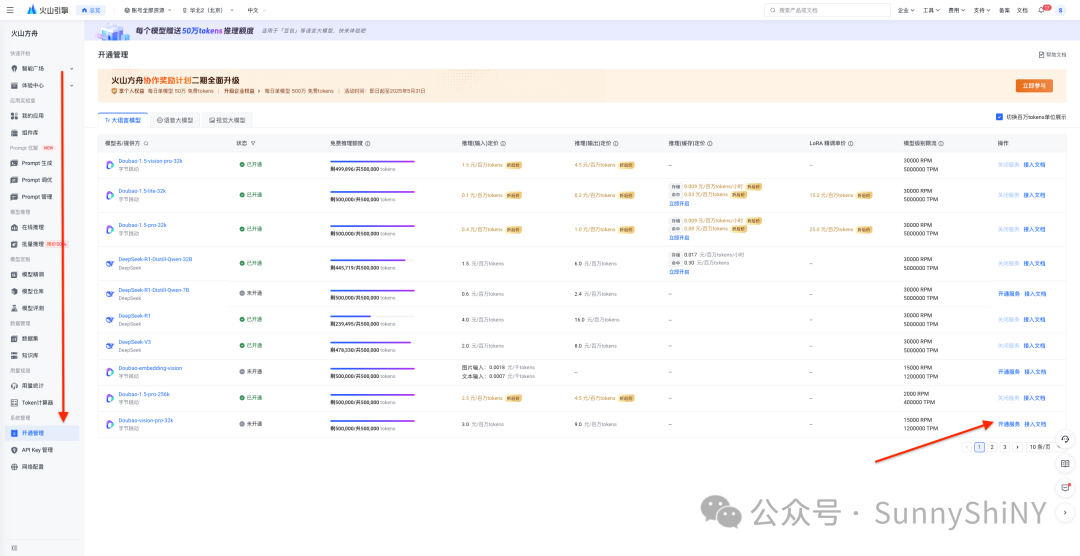Click the 用量统计 sidebar icon

[x=15, y=386]
